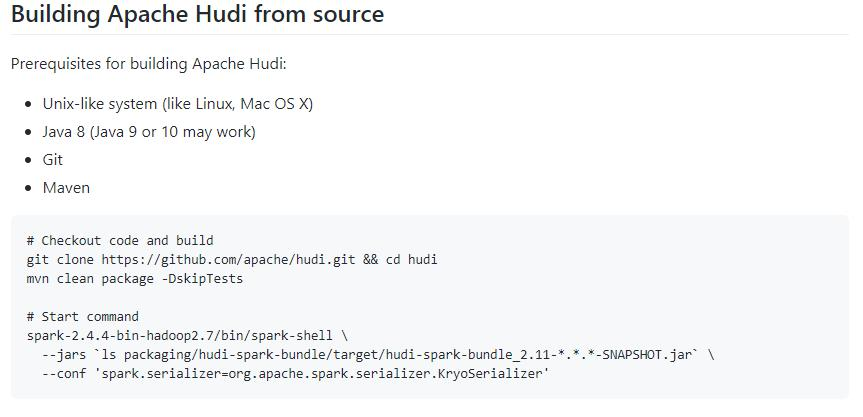This screenshot has height=417, width=863.
Task: Click the "Maven" list item
Action: click(x=66, y=188)
